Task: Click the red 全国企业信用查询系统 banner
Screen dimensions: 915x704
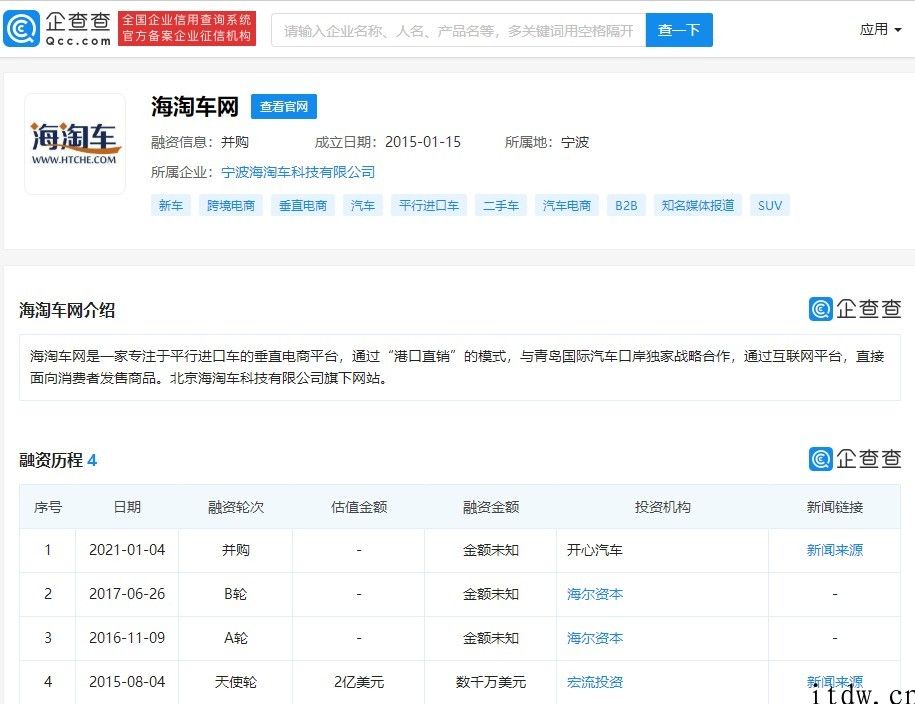Action: [187, 28]
